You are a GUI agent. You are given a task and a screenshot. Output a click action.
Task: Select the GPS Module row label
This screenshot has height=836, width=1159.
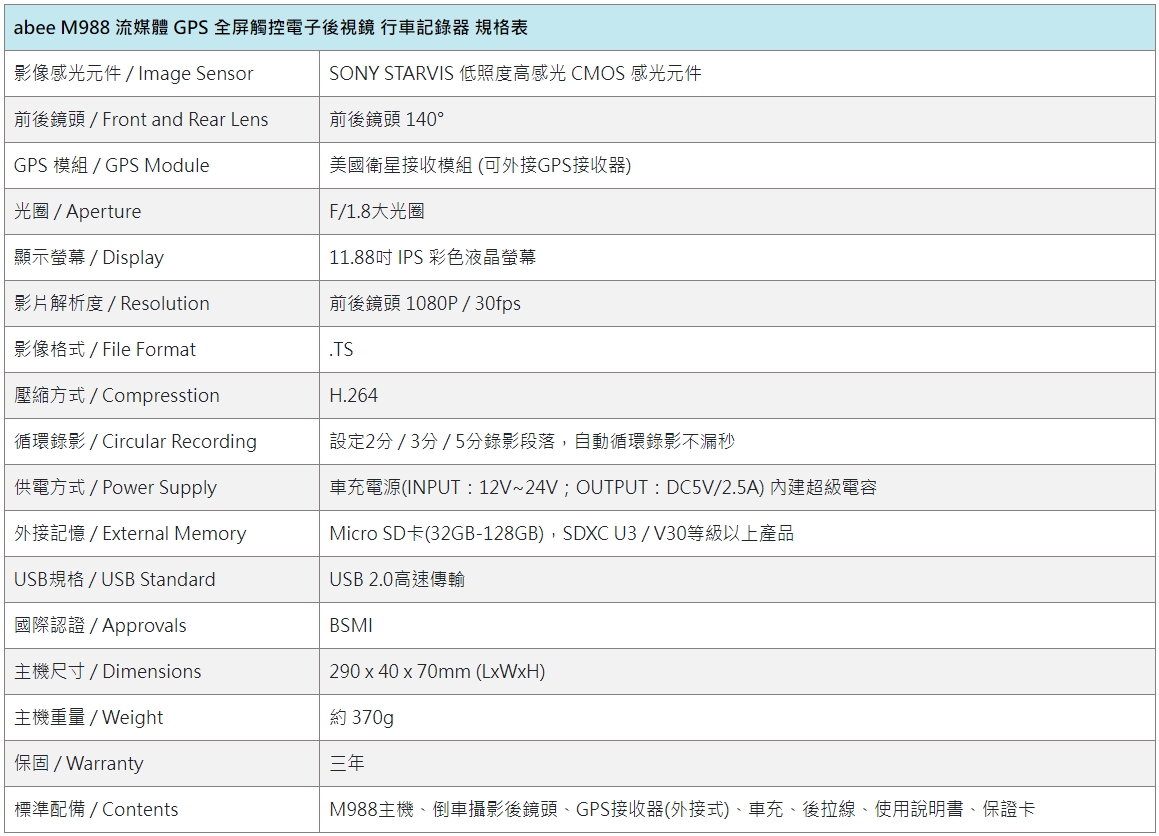pos(110,165)
